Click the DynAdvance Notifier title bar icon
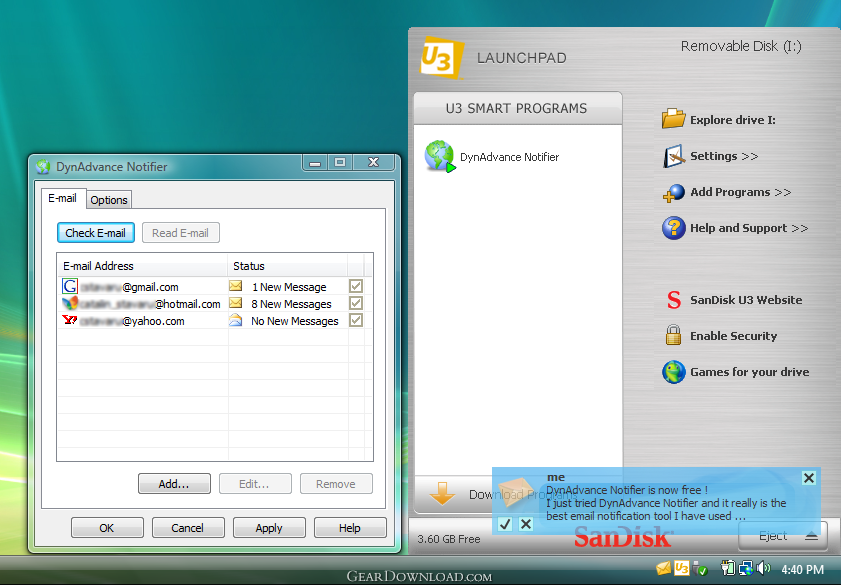Viewport: 841px width, 585px height. coord(43,167)
